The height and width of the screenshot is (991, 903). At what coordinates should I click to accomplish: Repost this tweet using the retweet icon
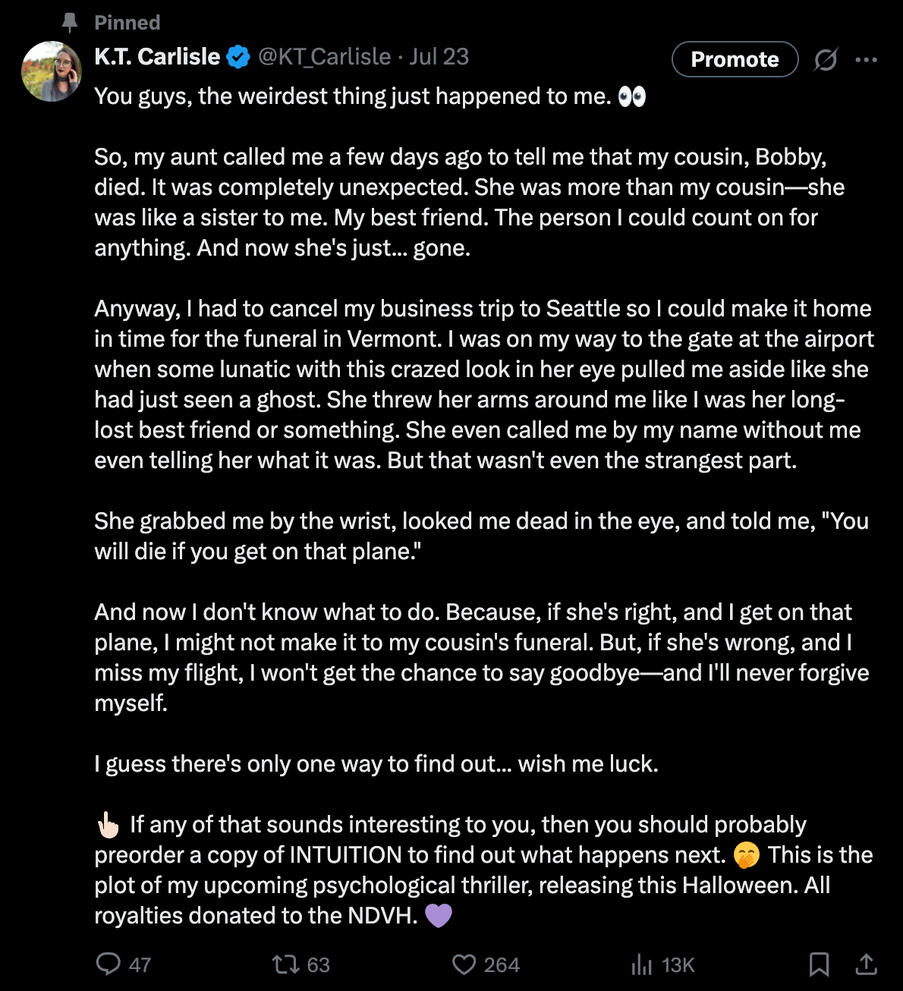(x=284, y=964)
